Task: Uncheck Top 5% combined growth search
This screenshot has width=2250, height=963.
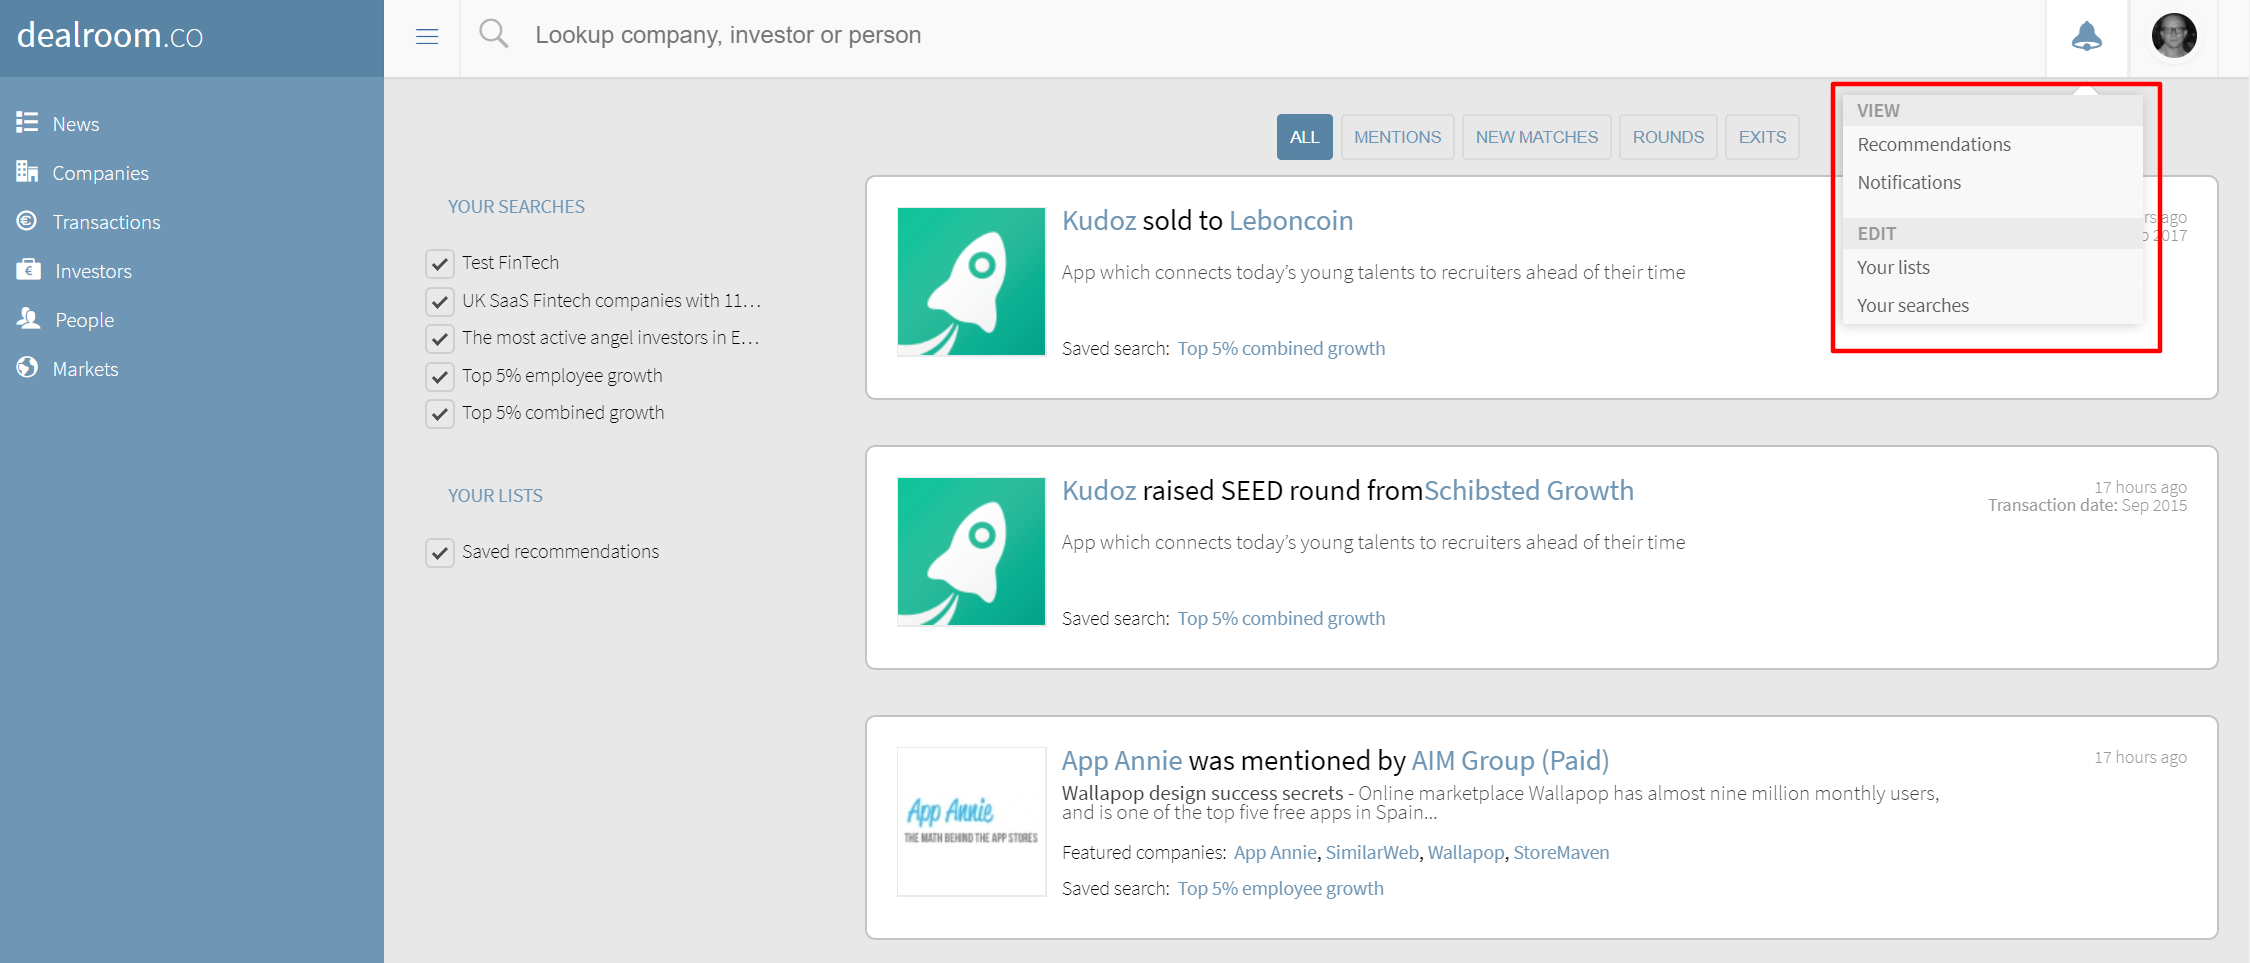Action: tap(440, 414)
